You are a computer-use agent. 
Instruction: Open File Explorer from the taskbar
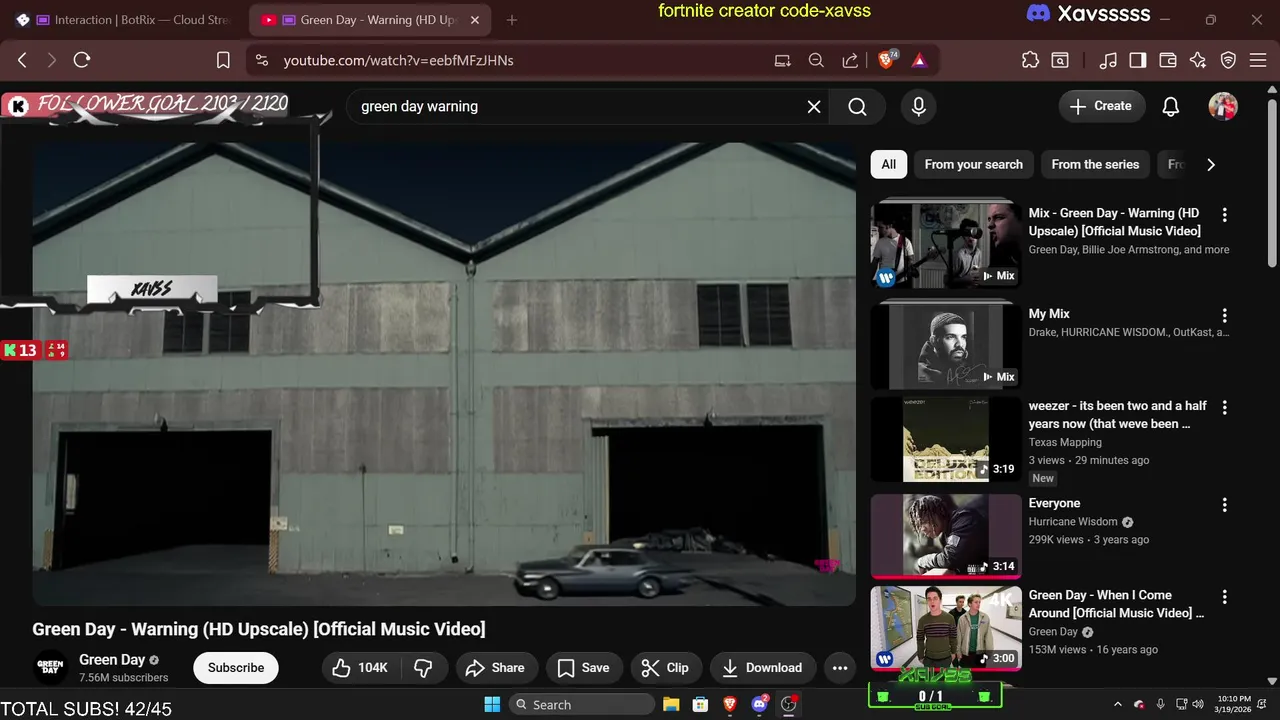point(671,704)
